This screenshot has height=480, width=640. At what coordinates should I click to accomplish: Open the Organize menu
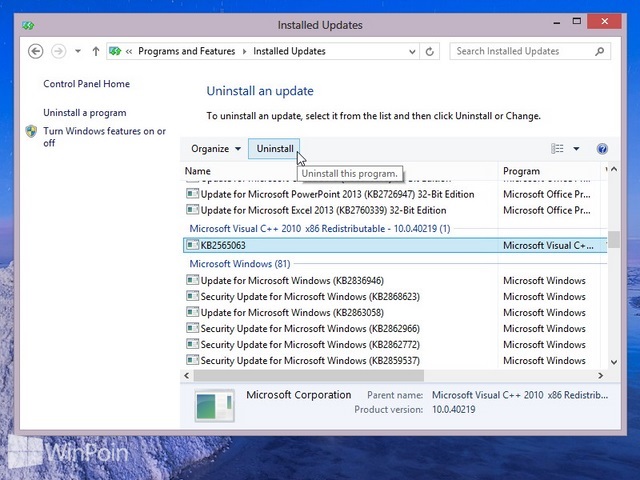pyautogui.click(x=216, y=149)
